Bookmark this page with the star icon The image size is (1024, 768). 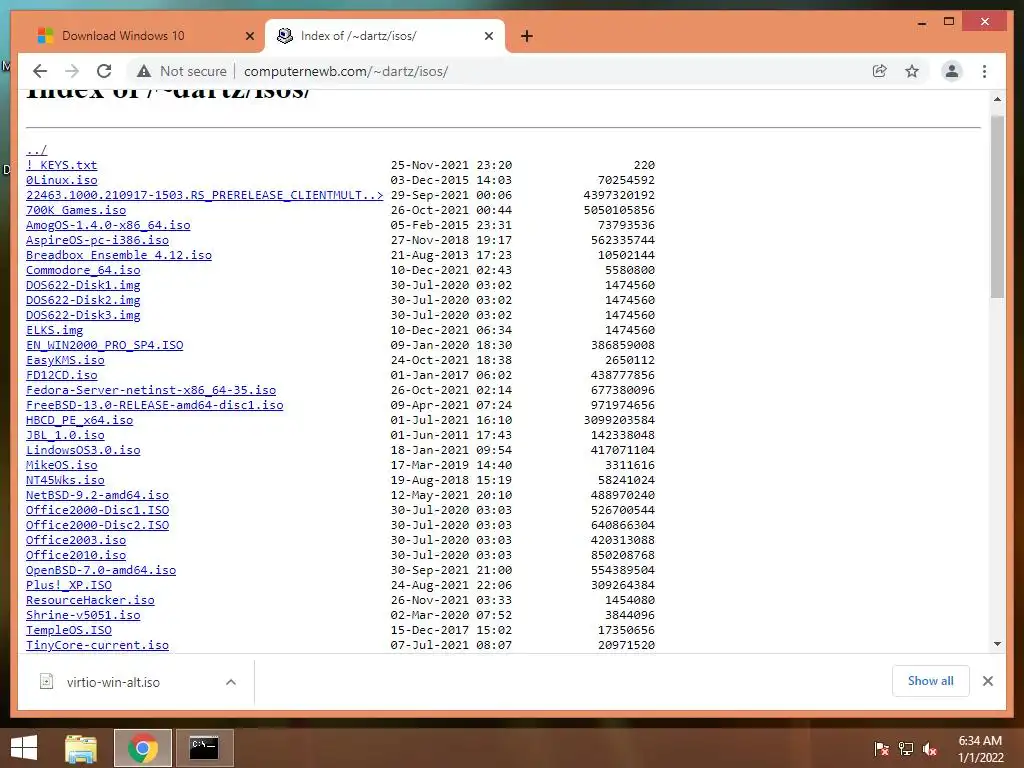[912, 71]
